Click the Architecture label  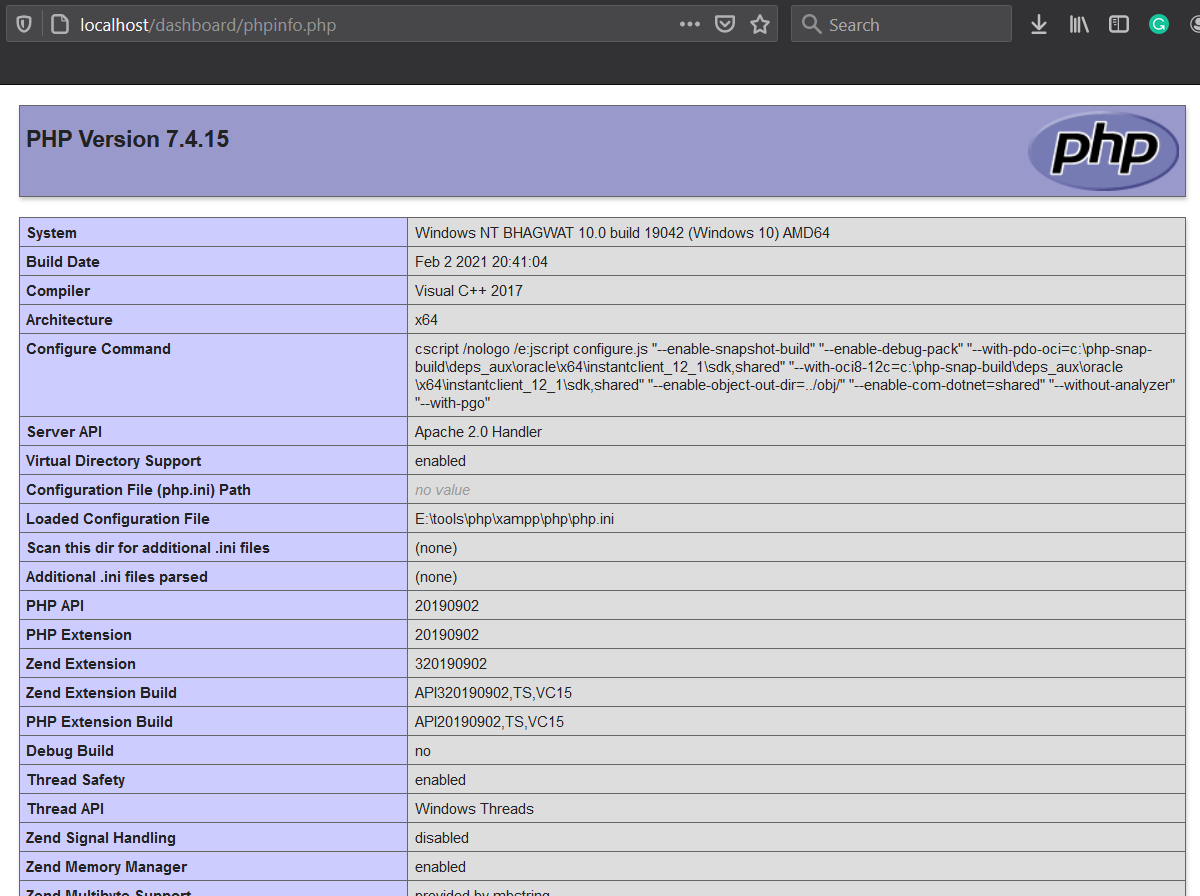click(x=69, y=320)
